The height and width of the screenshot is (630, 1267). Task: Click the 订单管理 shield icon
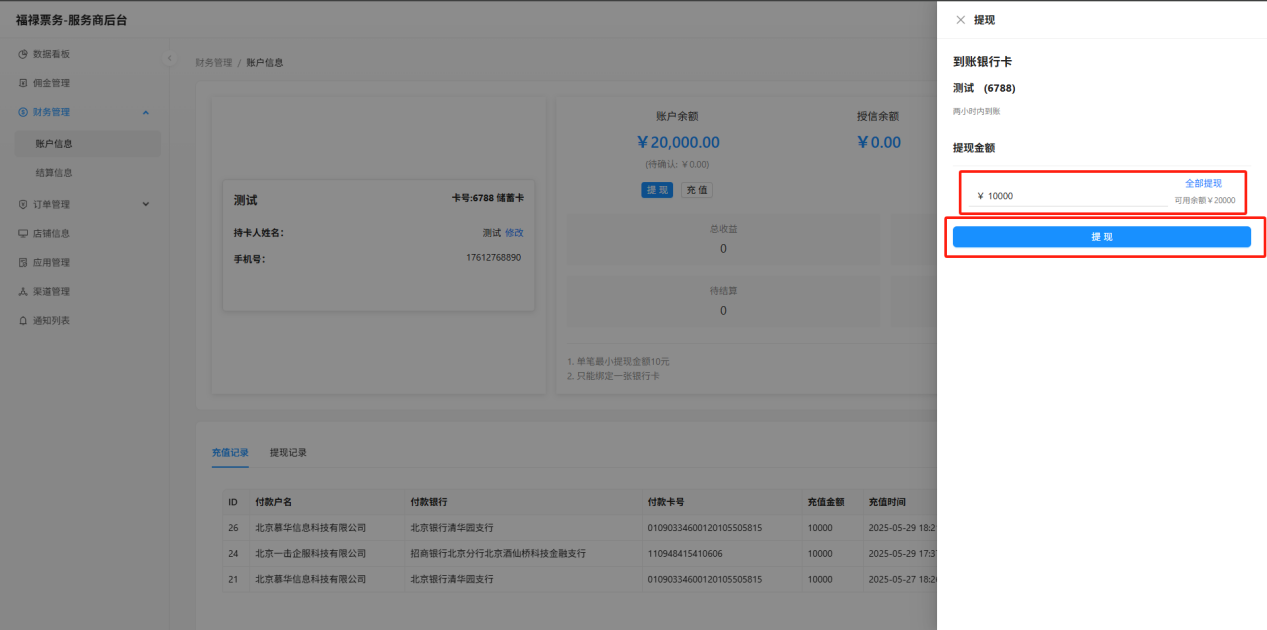tap(23, 204)
